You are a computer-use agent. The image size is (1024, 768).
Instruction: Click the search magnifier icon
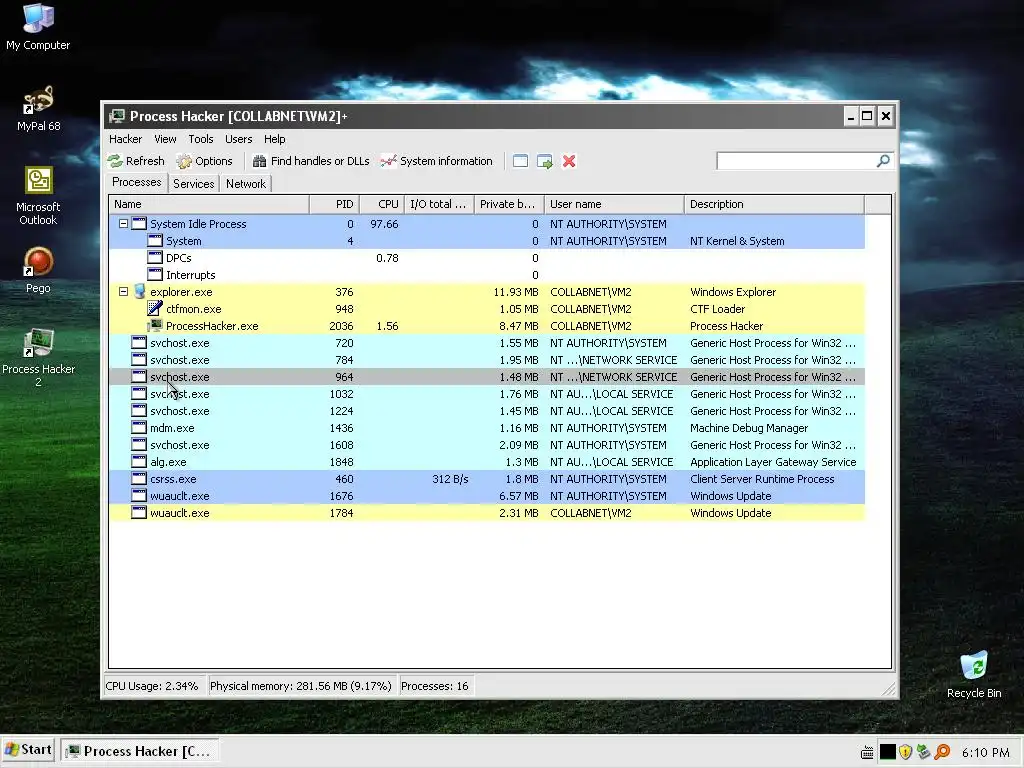pos(883,161)
